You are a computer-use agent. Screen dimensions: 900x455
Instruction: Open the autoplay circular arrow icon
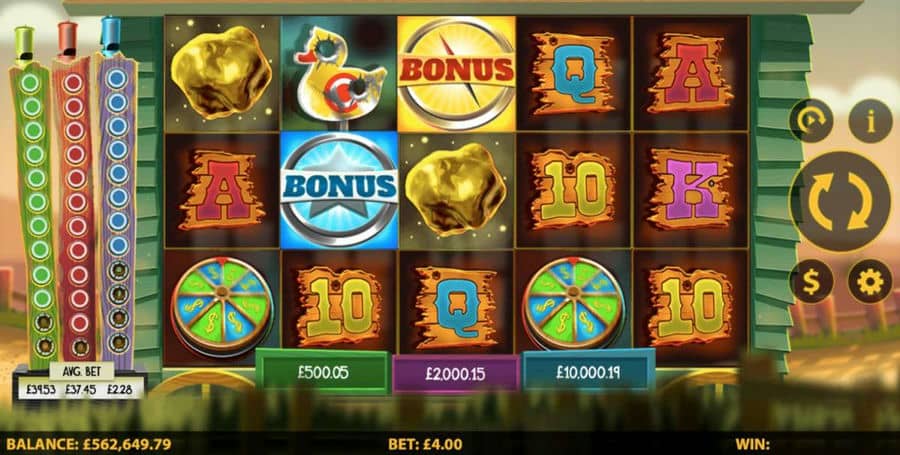click(810, 121)
